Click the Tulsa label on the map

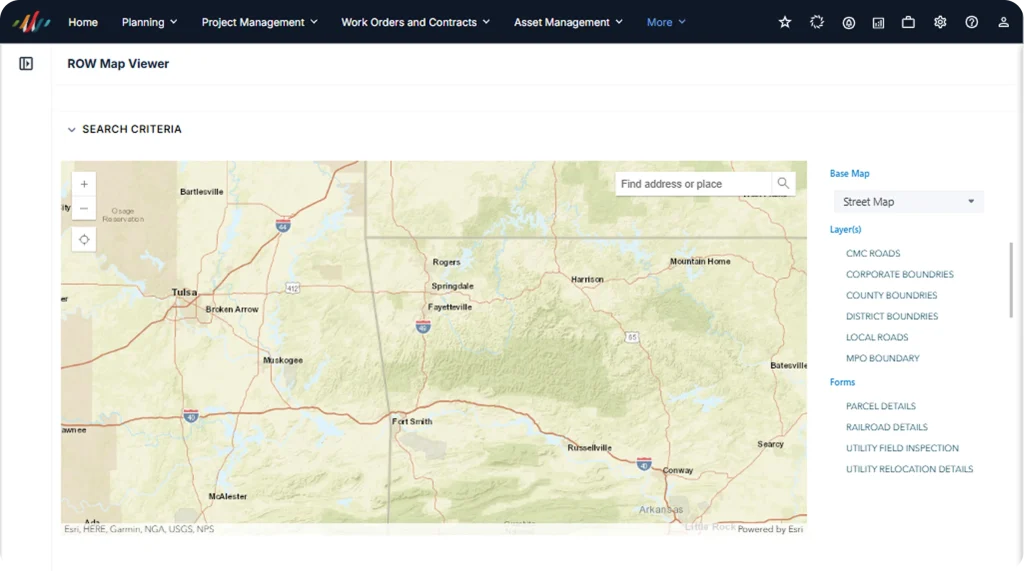(x=184, y=292)
